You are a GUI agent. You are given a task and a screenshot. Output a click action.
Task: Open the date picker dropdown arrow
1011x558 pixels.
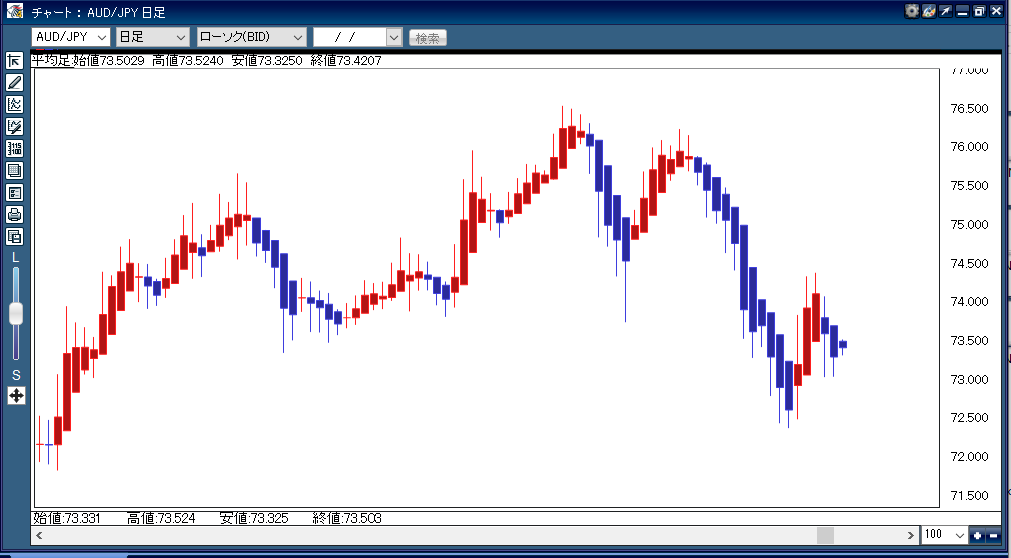394,37
